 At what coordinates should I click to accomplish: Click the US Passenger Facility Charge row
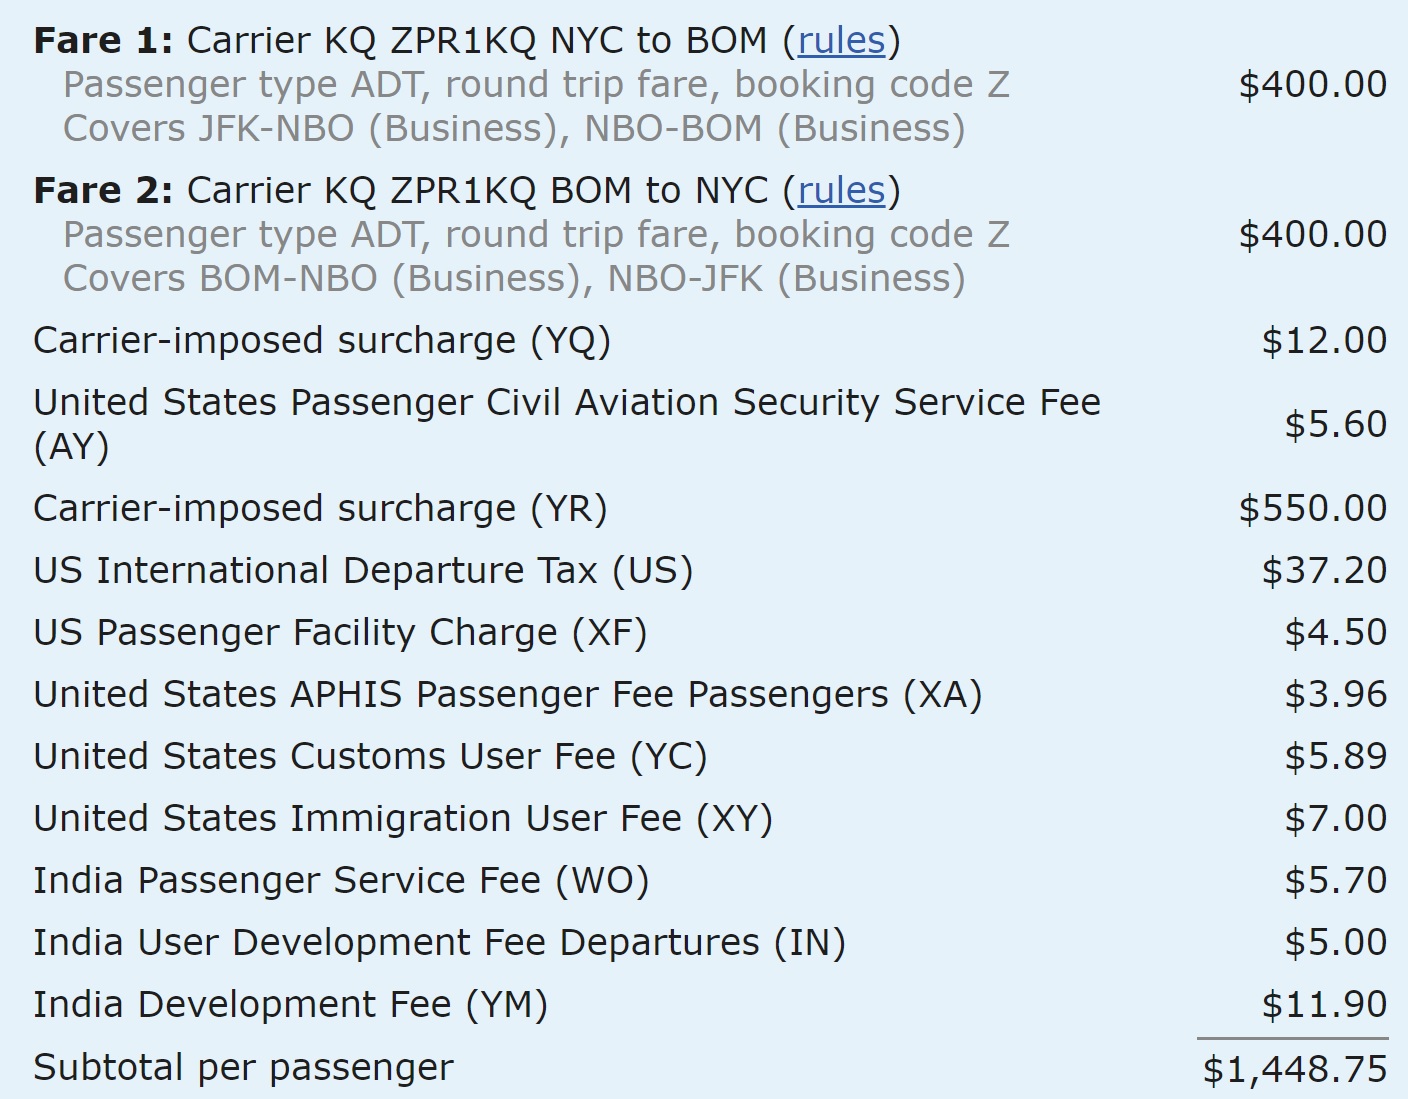[x=340, y=632]
